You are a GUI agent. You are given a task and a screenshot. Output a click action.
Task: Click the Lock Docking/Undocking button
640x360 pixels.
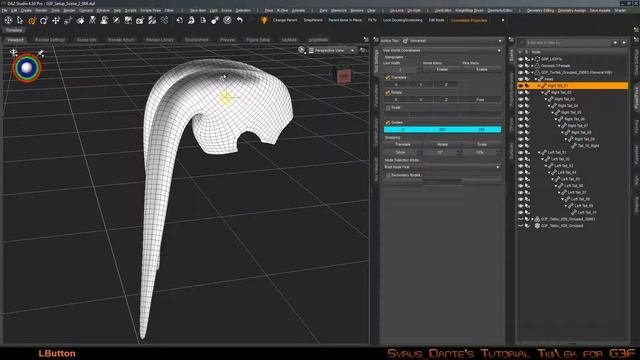402,20
